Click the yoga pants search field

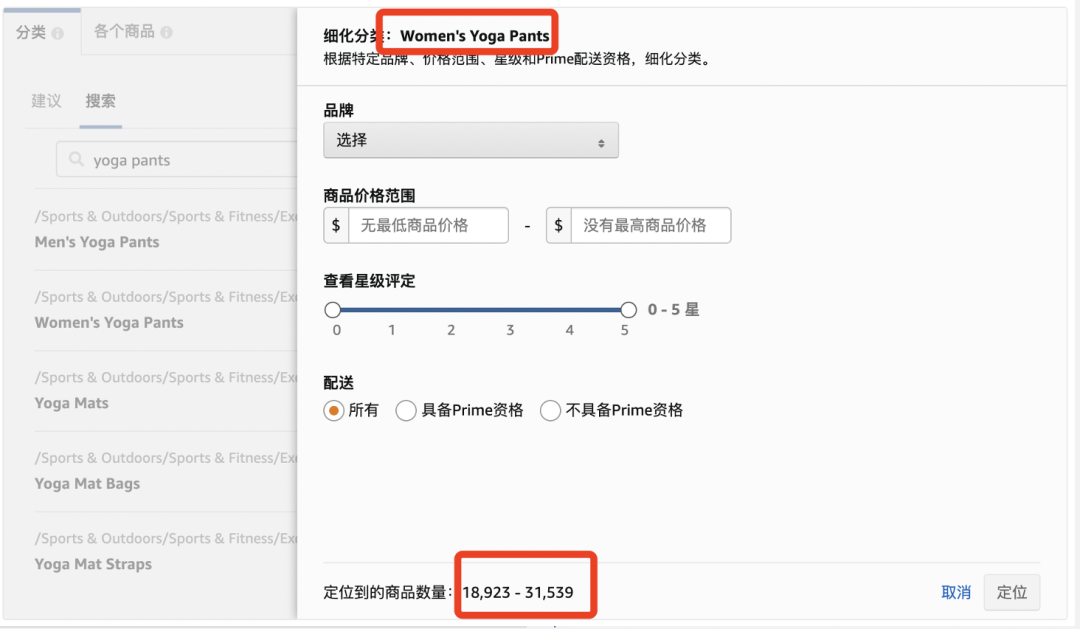180,159
